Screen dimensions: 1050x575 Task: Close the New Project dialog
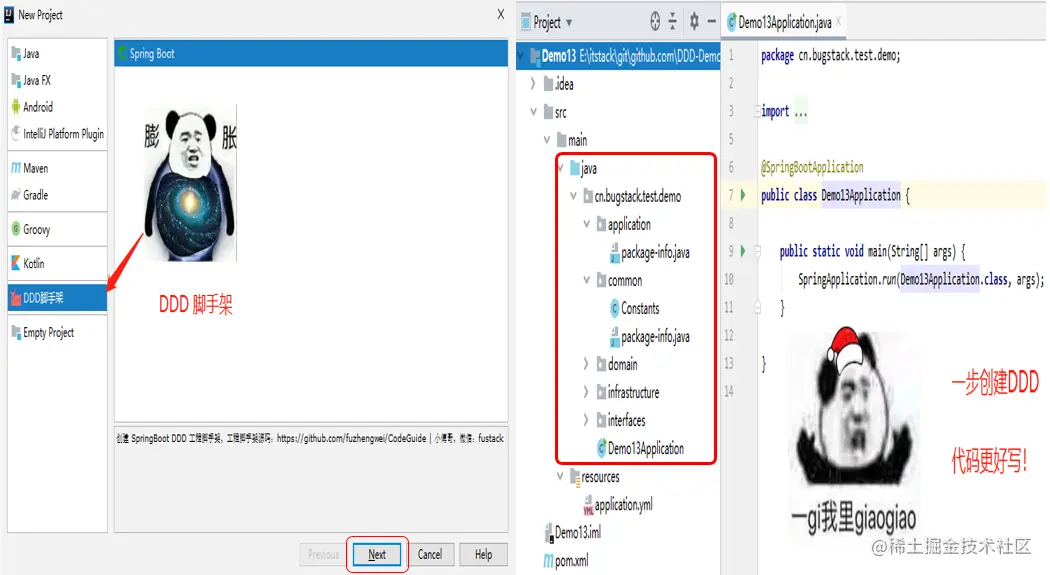[501, 14]
